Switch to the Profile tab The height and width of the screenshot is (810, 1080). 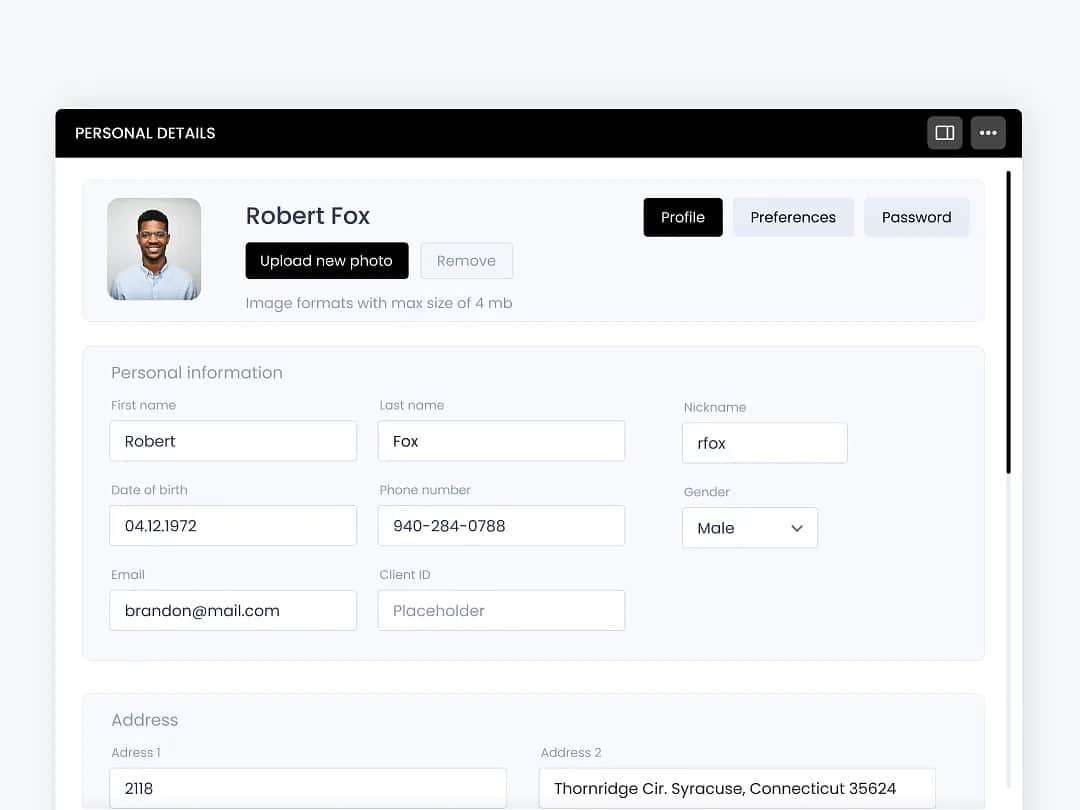683,217
